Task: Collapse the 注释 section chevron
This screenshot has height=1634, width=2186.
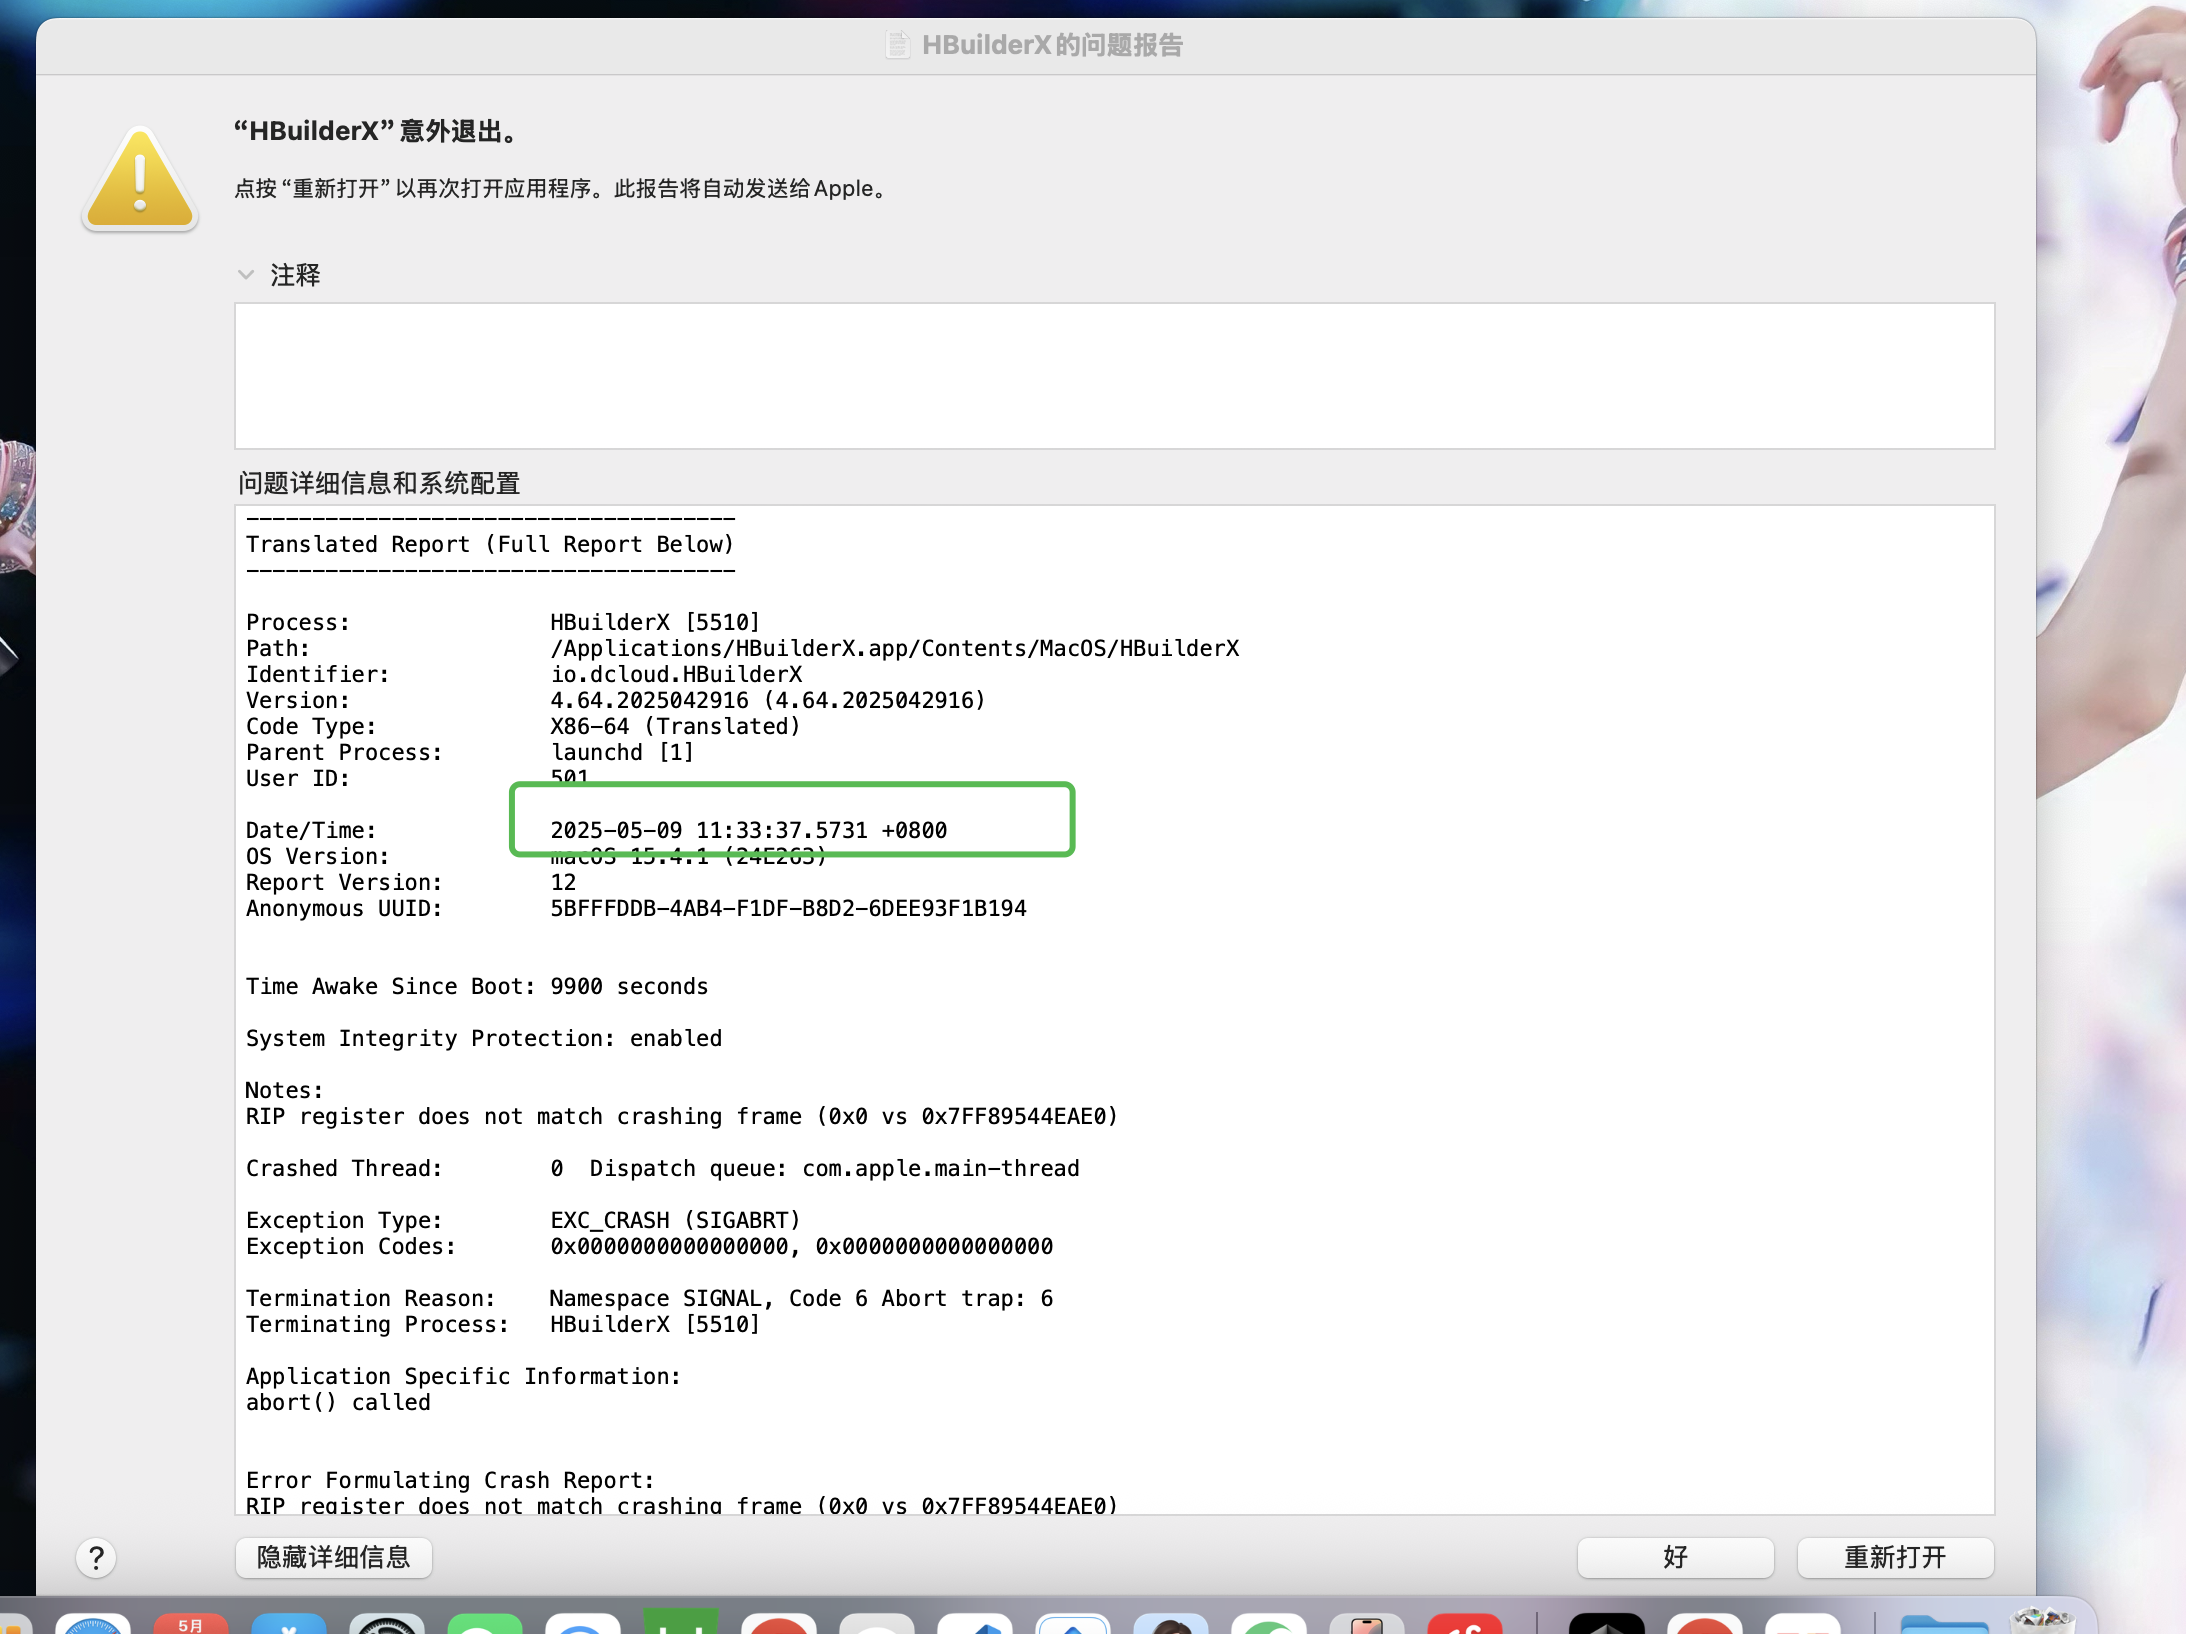Action: [246, 274]
